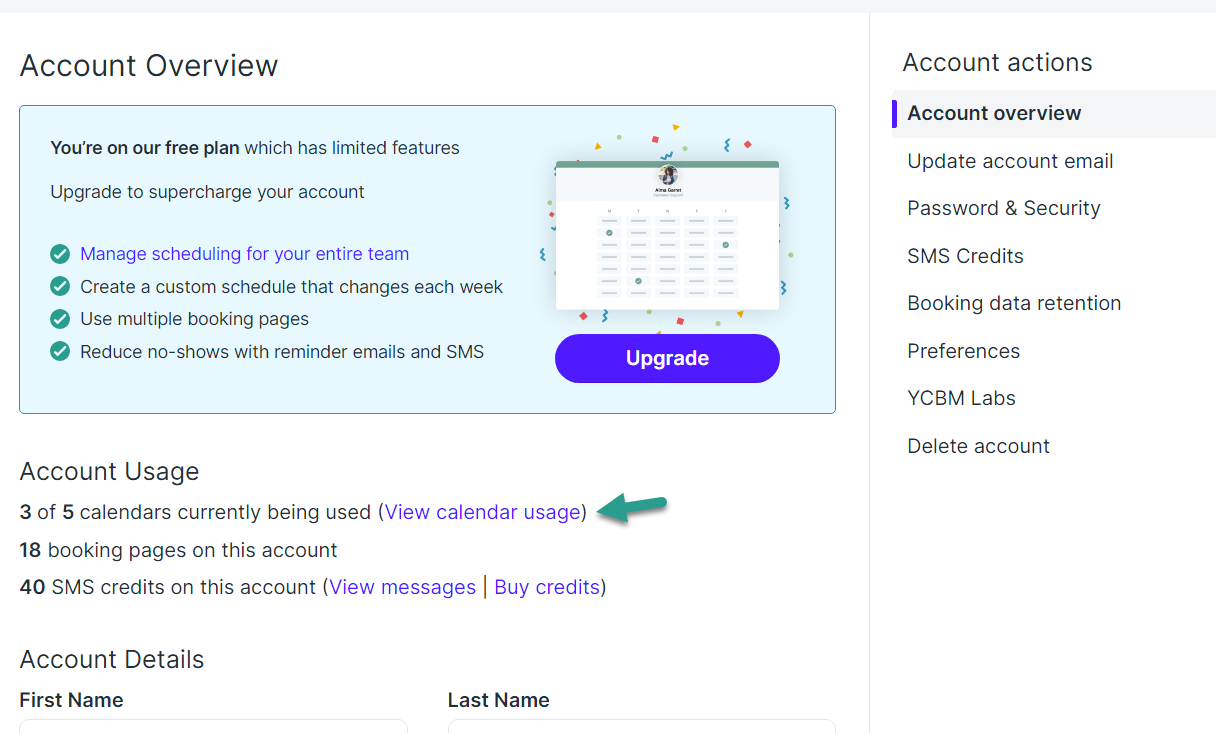Click the Last Name input field
Screen dimensions: 1216x733
coord(641,726)
